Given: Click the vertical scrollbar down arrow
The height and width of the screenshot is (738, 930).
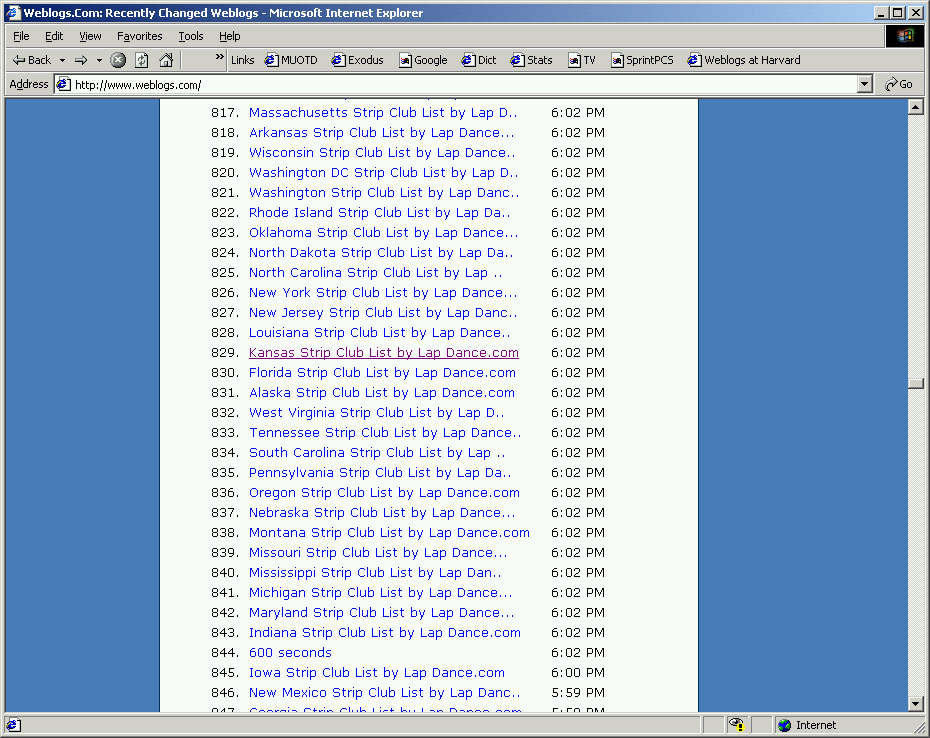Looking at the screenshot, I should coord(915,704).
